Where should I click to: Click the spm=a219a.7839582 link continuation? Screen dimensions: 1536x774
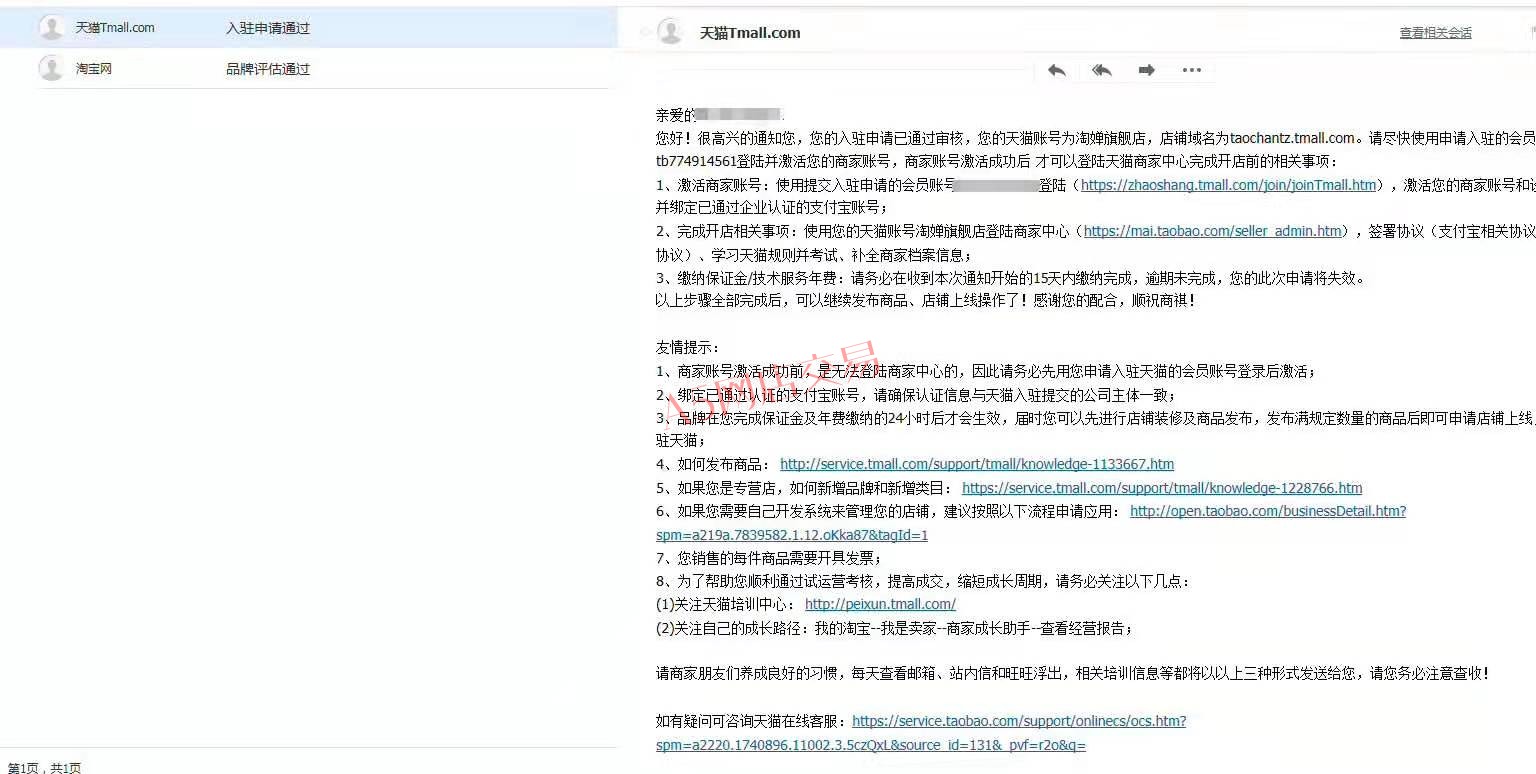[792, 535]
